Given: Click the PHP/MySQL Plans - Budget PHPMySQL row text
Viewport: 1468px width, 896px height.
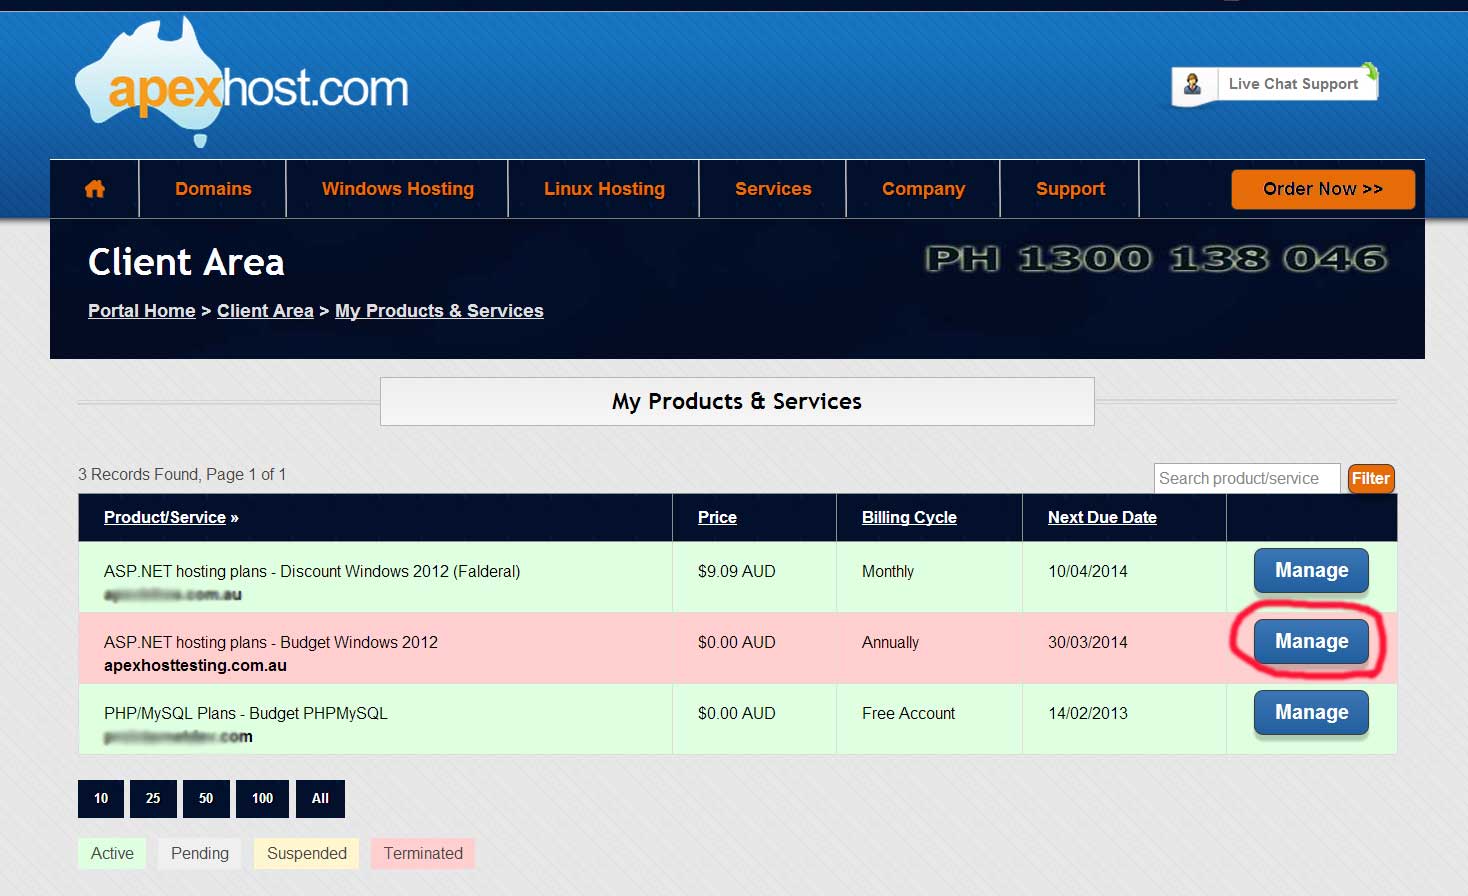Looking at the screenshot, I should [x=246, y=713].
